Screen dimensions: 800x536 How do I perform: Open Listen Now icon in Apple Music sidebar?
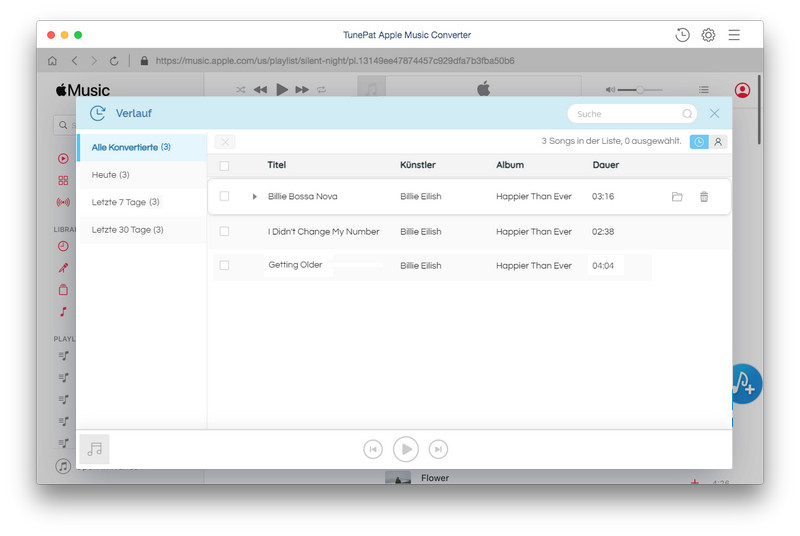(63, 159)
